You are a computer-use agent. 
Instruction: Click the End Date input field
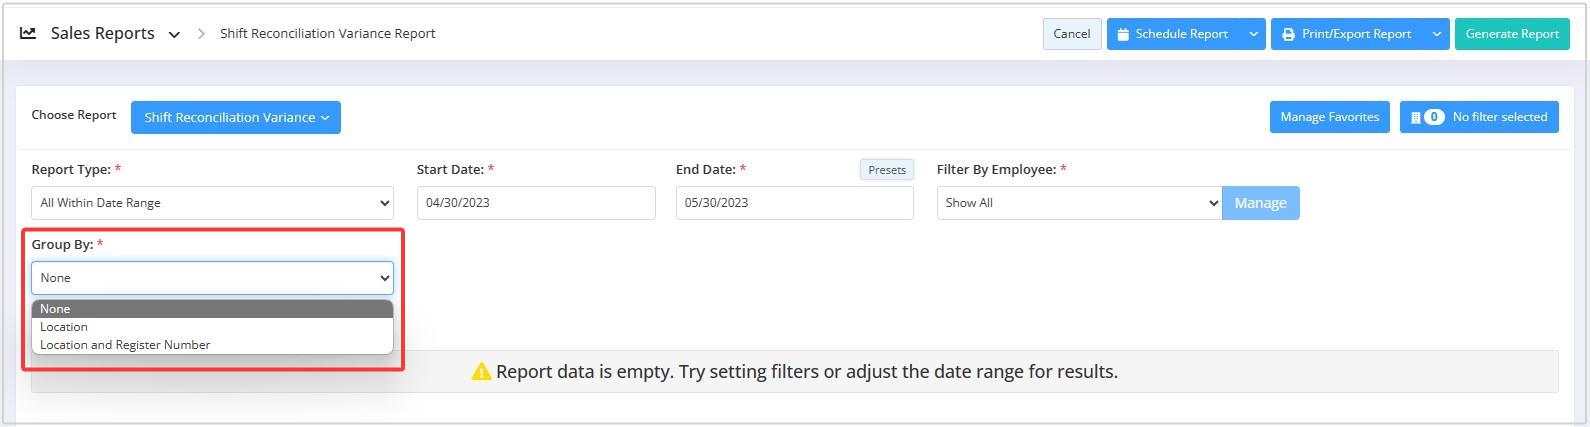[x=794, y=203]
